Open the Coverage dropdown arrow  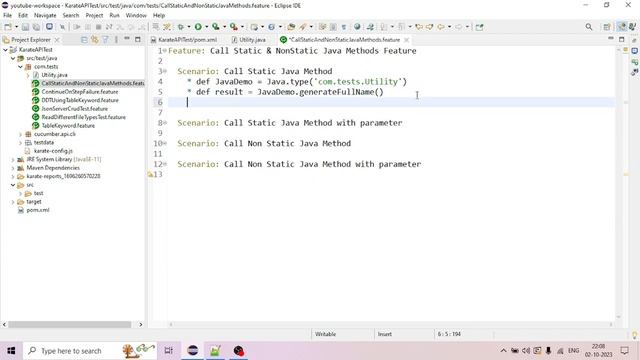tap(224, 27)
